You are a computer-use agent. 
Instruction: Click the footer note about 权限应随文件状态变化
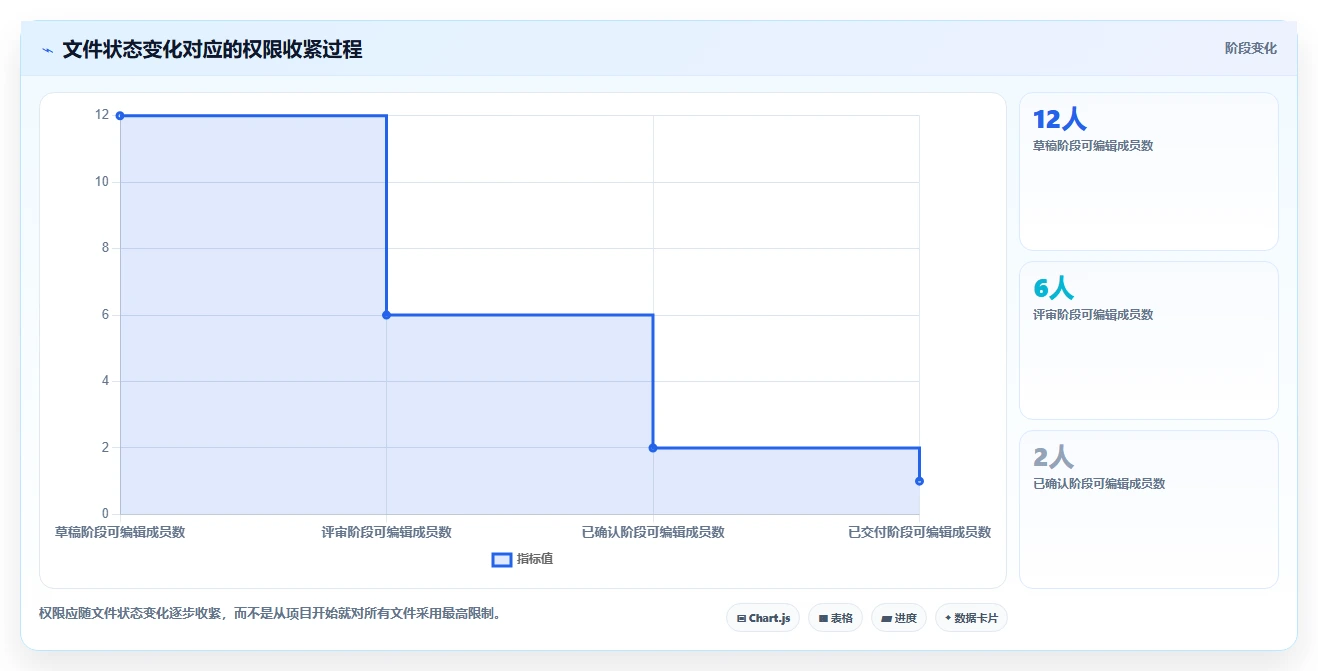pyautogui.click(x=269, y=613)
